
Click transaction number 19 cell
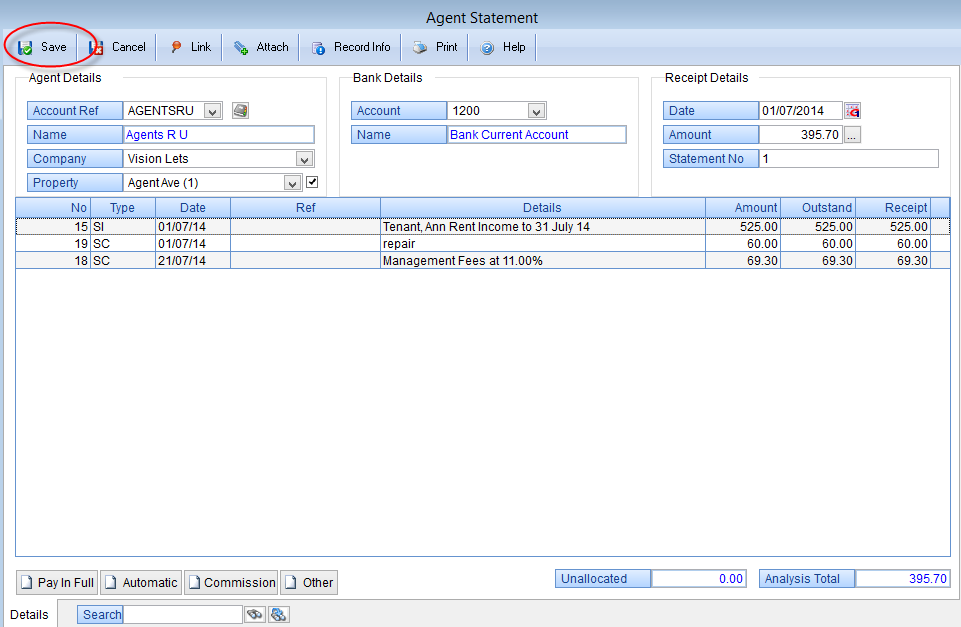click(x=53, y=244)
